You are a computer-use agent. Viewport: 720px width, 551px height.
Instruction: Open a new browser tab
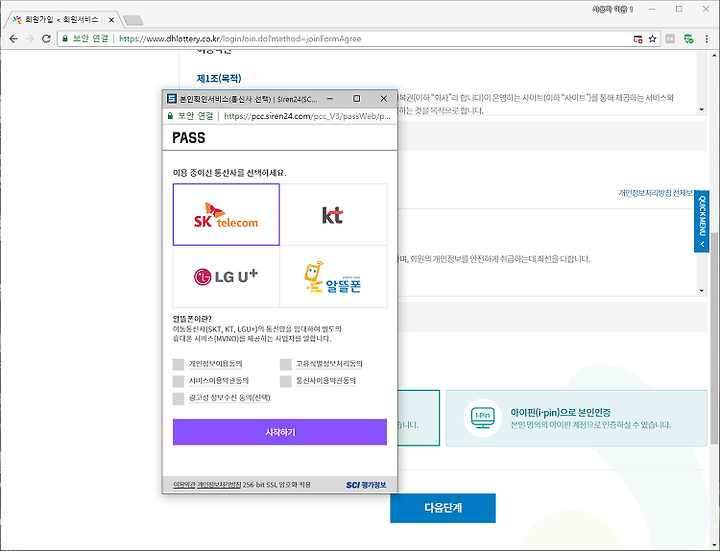(133, 20)
